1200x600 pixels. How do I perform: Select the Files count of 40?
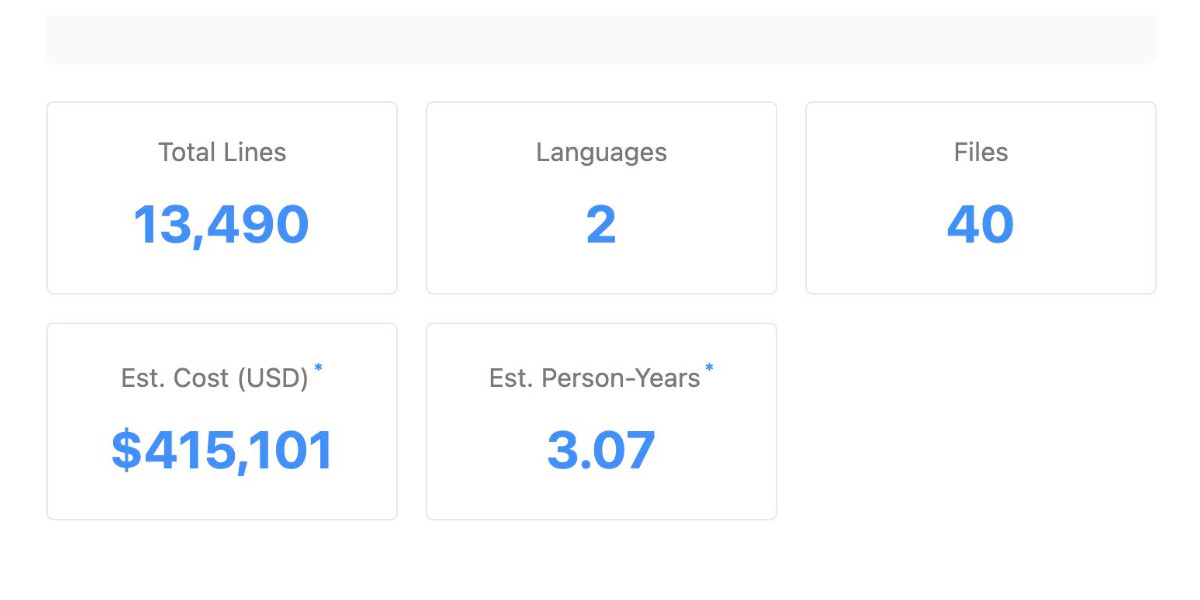pyautogui.click(x=981, y=224)
